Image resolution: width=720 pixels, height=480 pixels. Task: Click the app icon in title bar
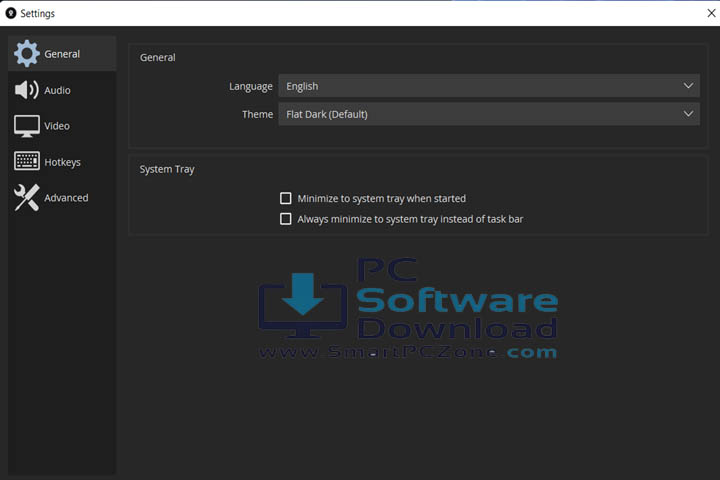click(11, 13)
